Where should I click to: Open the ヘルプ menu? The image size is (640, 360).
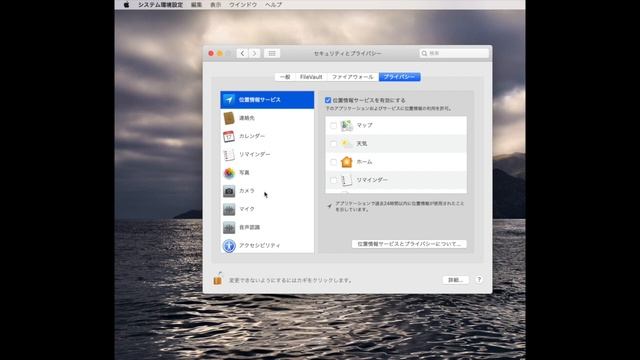(273, 4)
